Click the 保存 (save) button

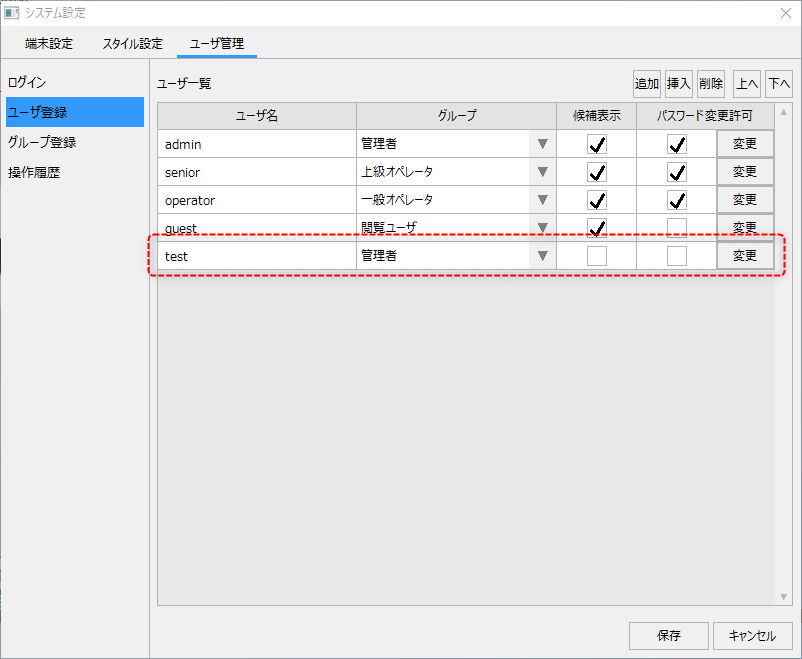click(669, 635)
